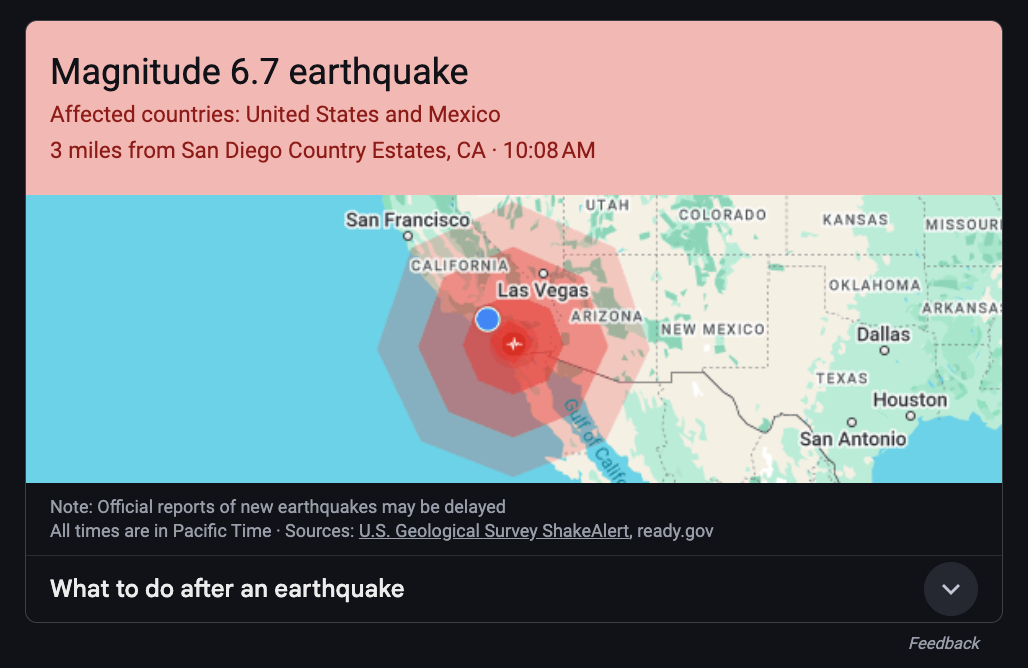
Task: Click the ARIZONA state label on map
Action: [x=606, y=316]
